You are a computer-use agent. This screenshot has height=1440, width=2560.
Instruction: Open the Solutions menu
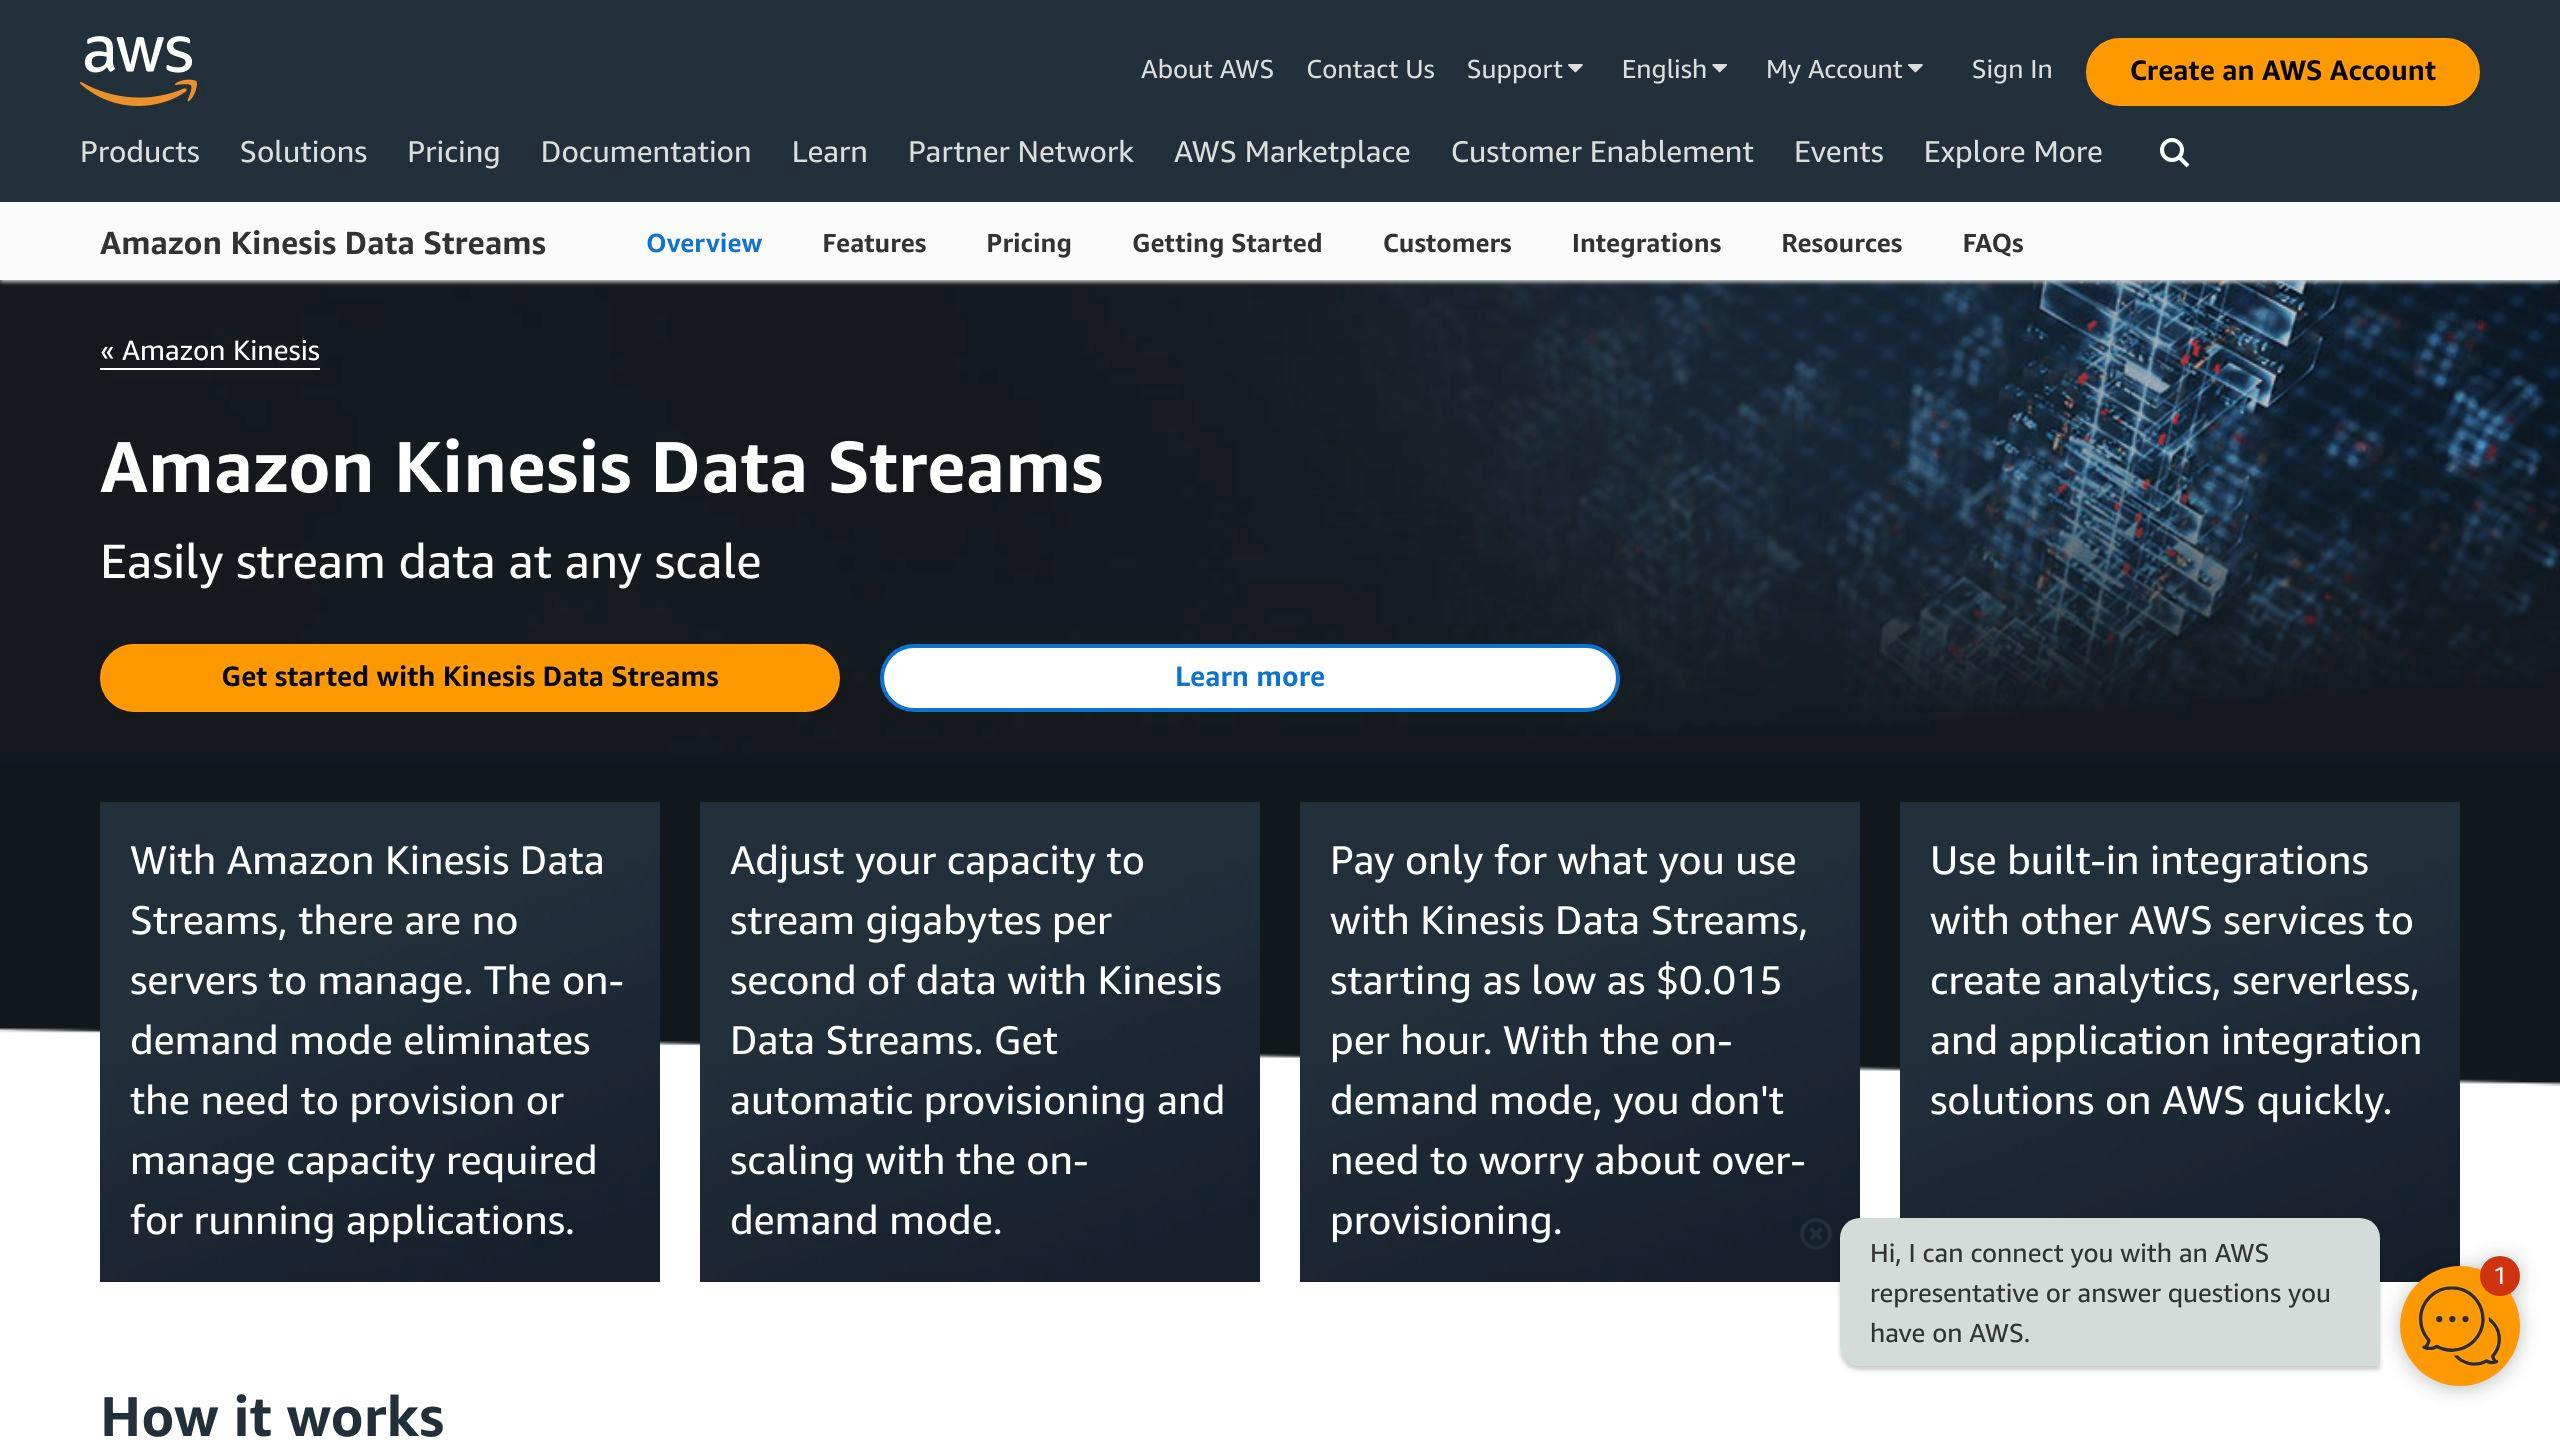pos(303,152)
